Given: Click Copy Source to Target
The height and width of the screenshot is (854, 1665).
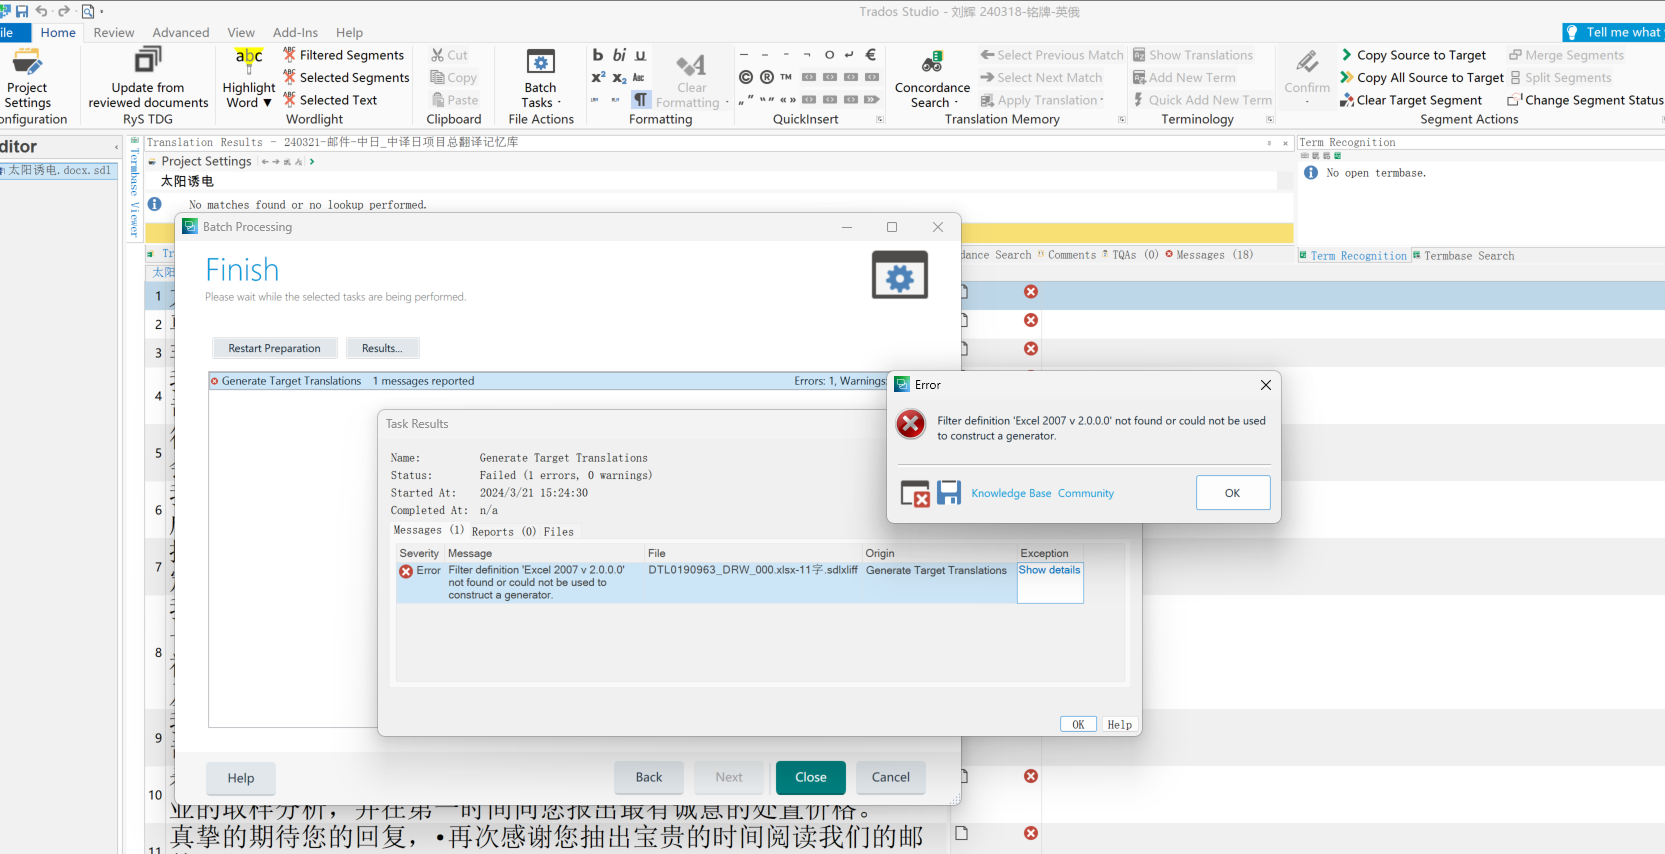Looking at the screenshot, I should (x=1413, y=55).
